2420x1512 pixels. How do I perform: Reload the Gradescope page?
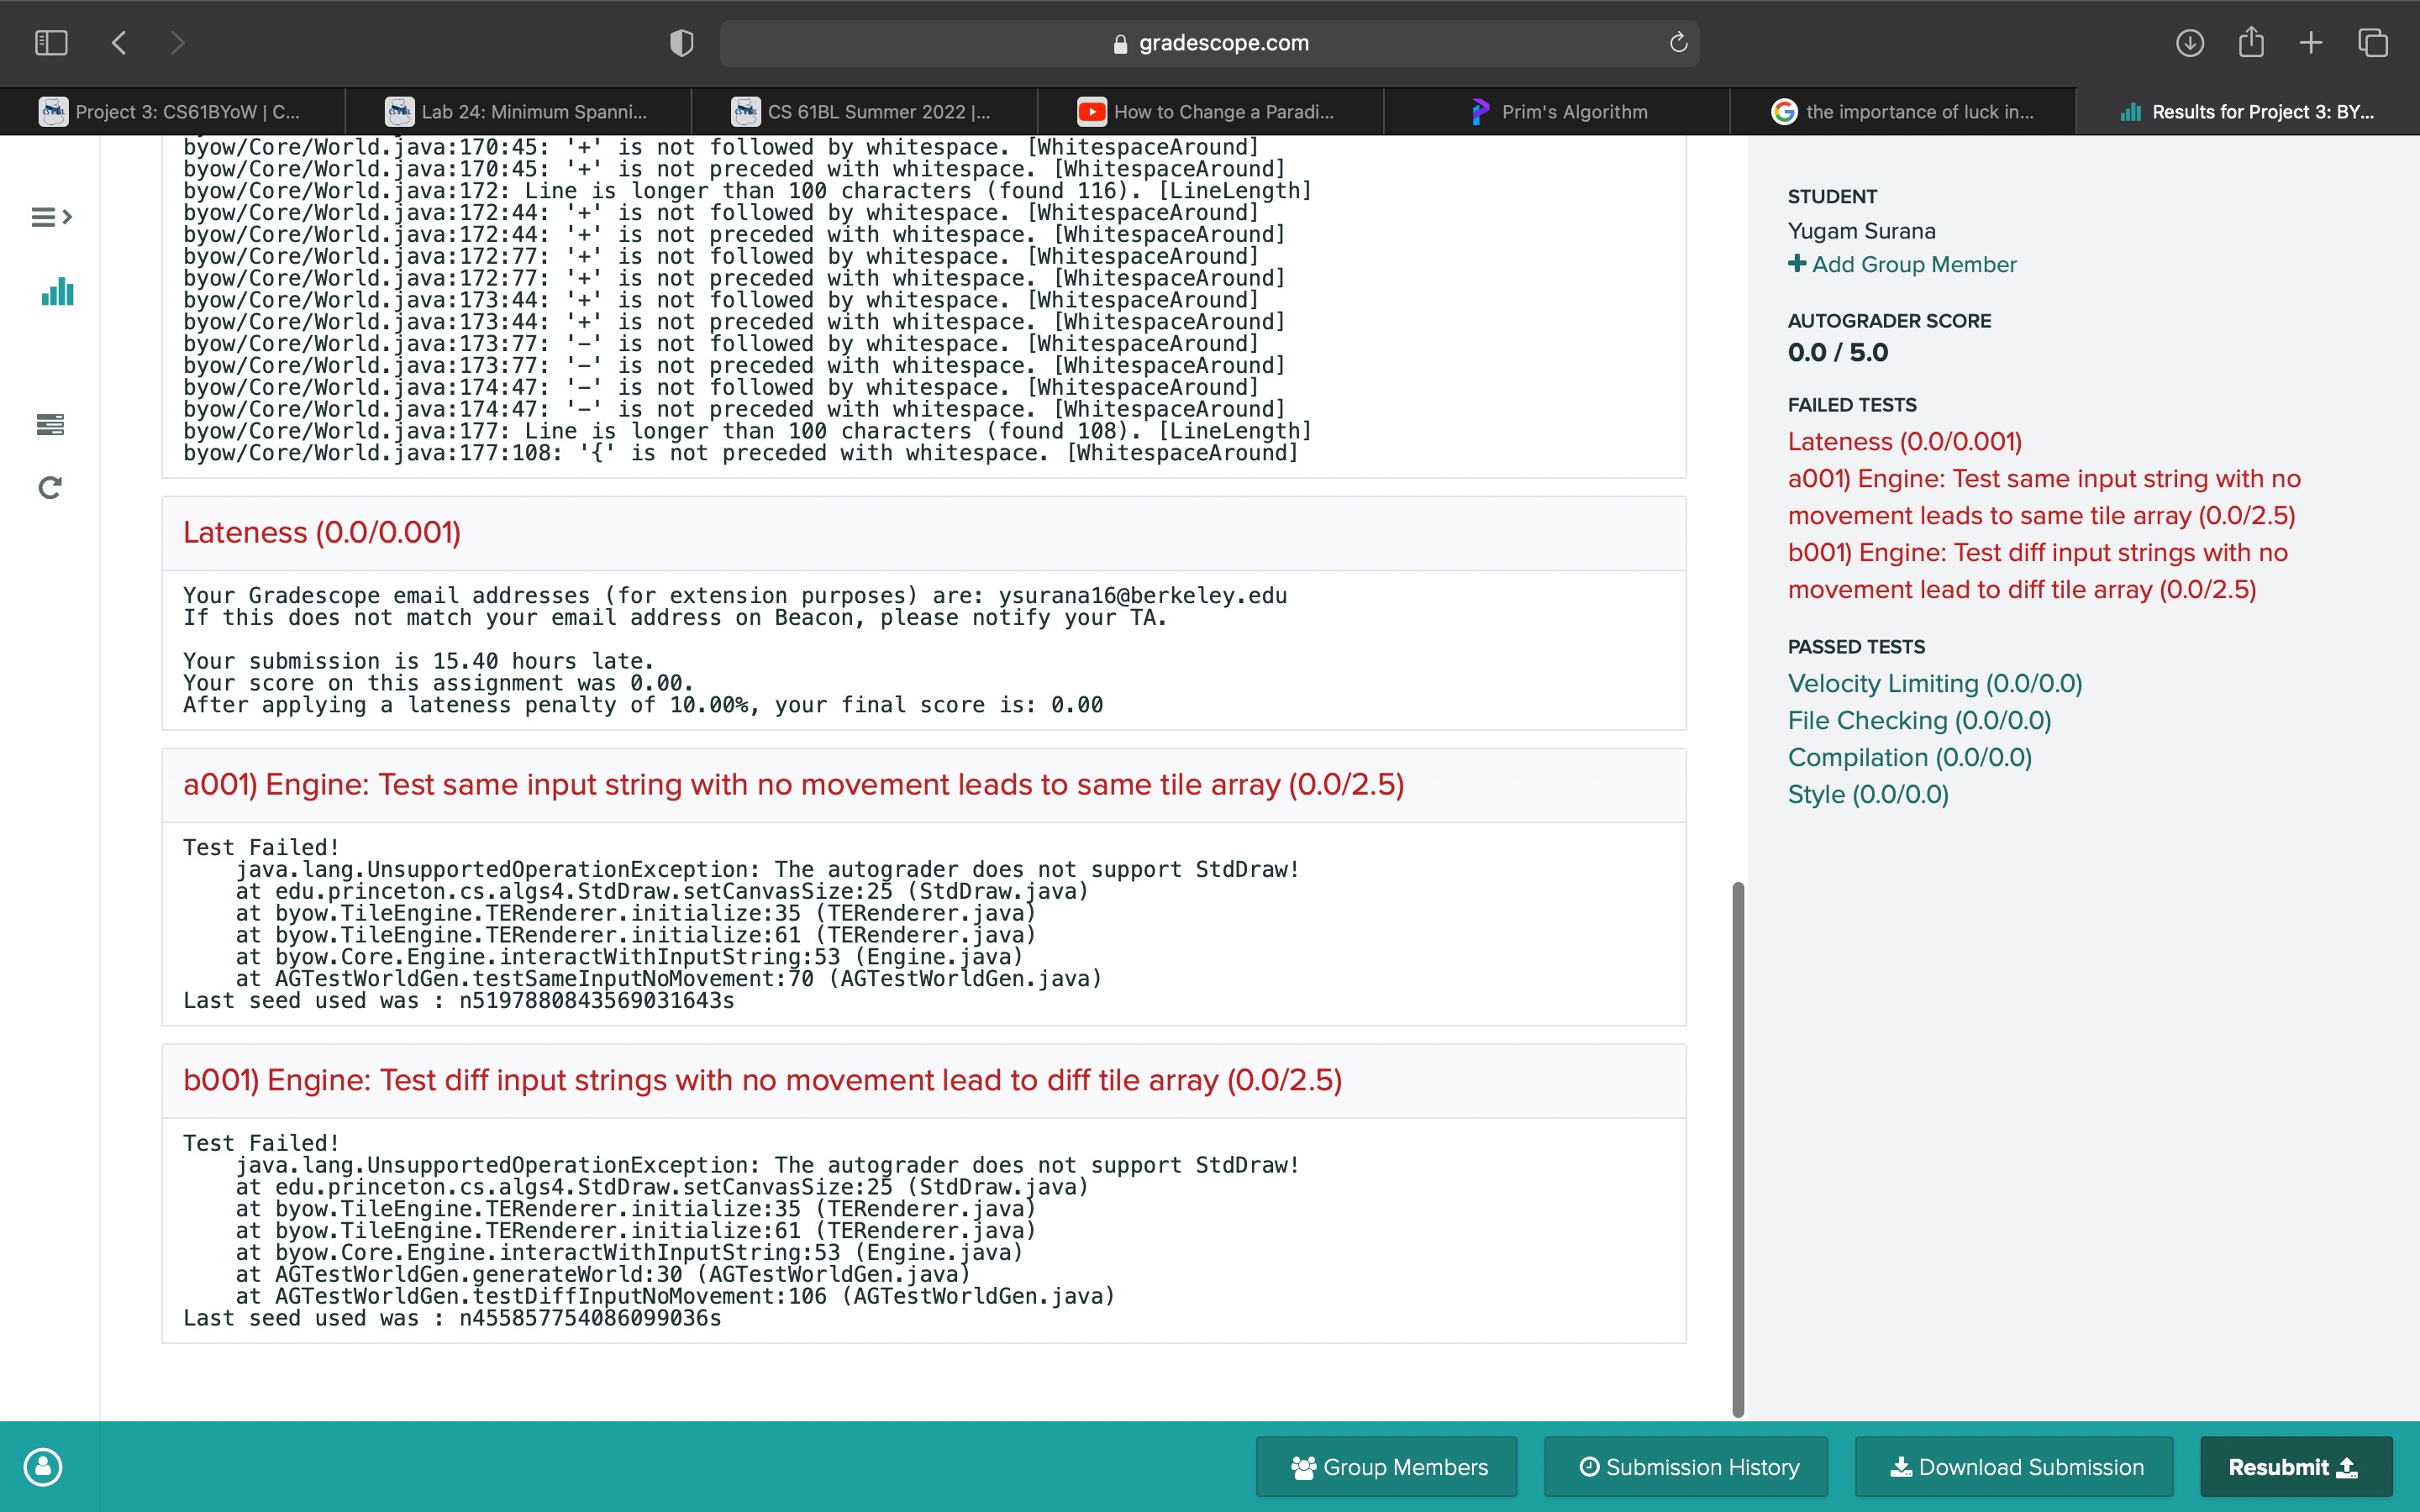(1678, 43)
